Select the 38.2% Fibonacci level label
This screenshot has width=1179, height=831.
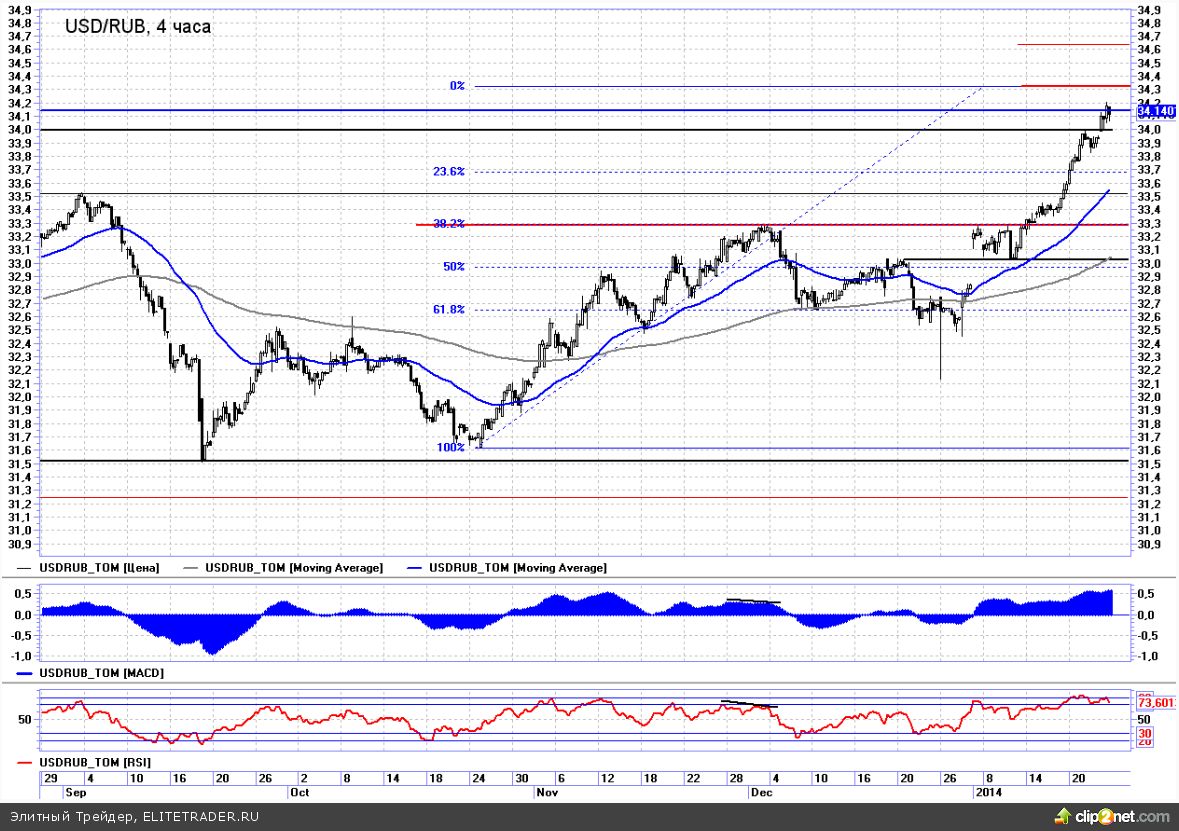click(449, 224)
